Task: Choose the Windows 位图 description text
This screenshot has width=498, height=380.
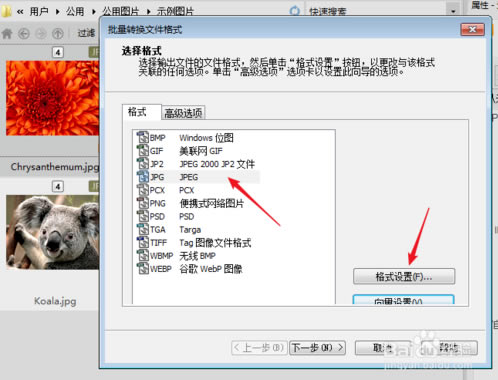Action: coord(206,138)
